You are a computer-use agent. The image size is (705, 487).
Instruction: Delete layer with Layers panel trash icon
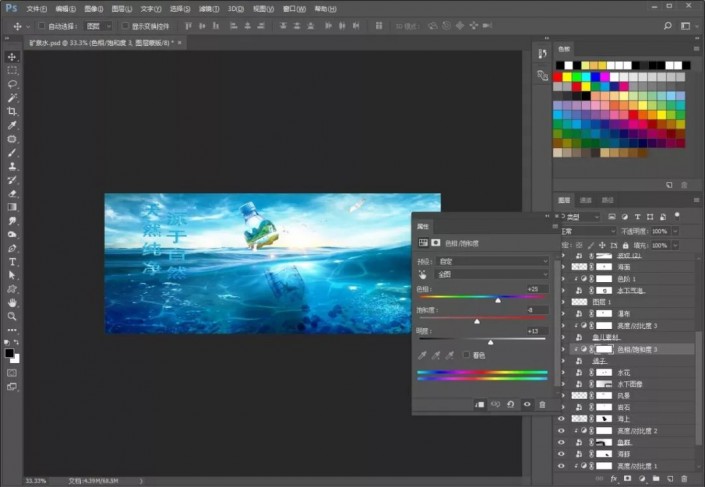click(684, 479)
